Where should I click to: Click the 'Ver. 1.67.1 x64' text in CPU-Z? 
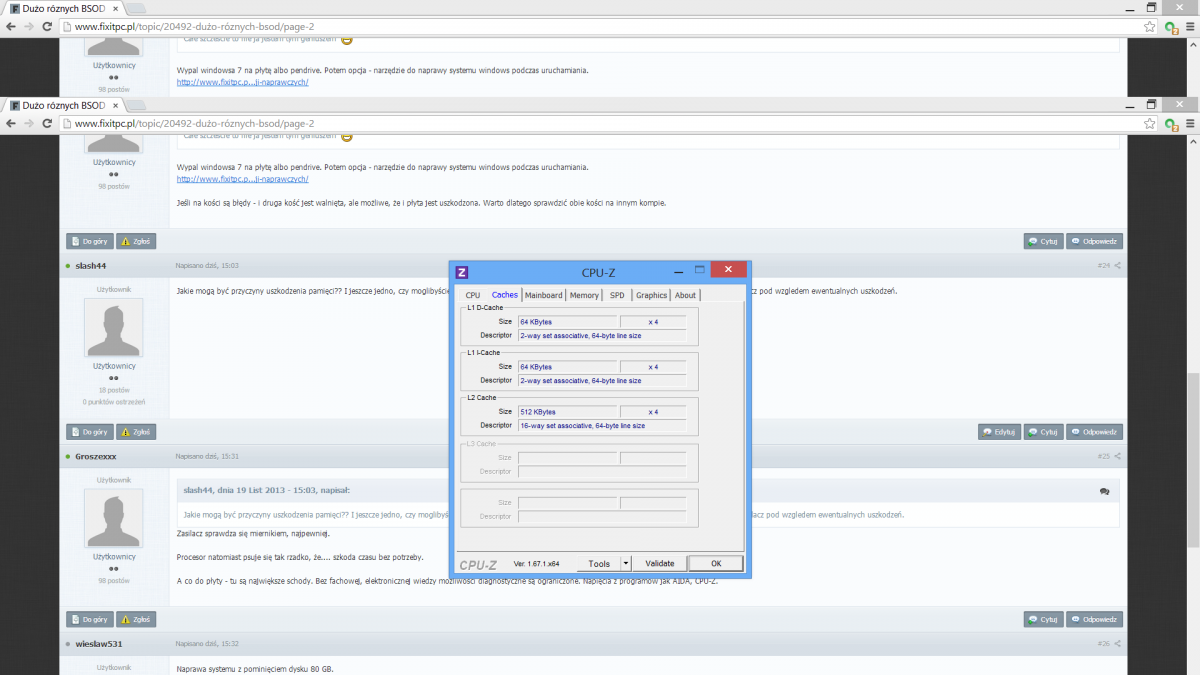[x=536, y=564]
